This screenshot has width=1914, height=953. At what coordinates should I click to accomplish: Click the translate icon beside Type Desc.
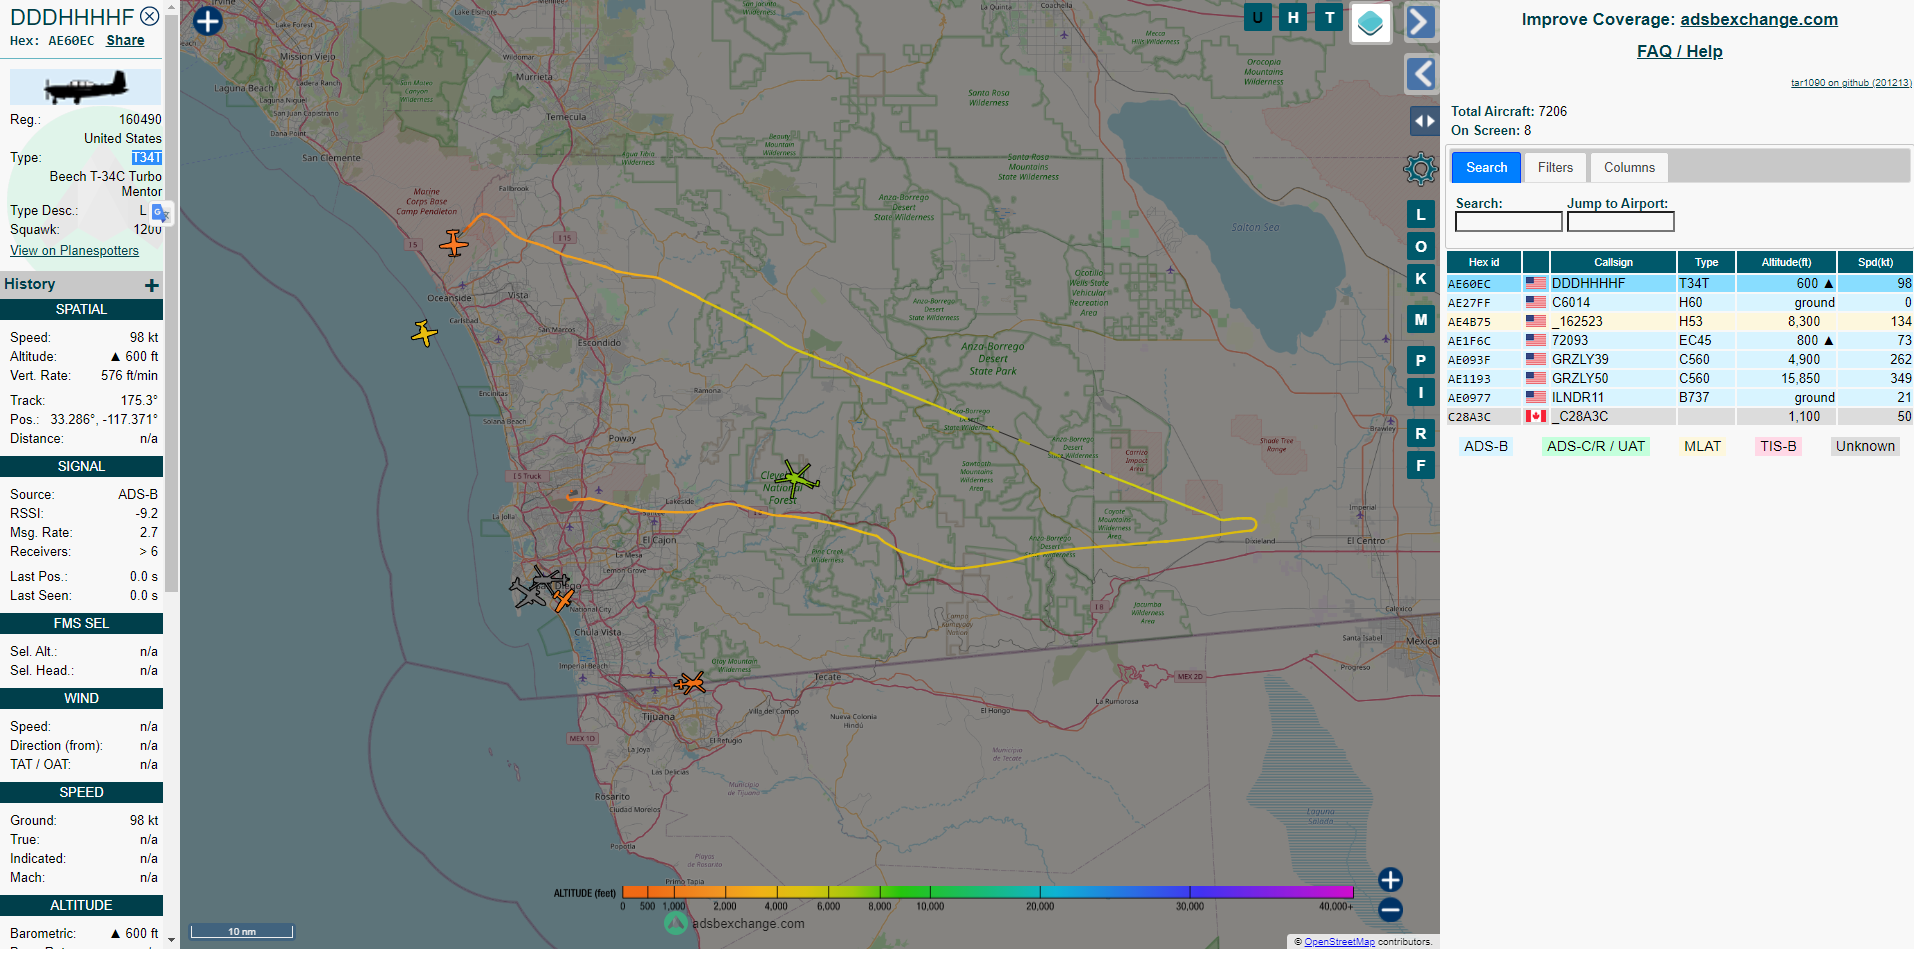click(x=160, y=213)
